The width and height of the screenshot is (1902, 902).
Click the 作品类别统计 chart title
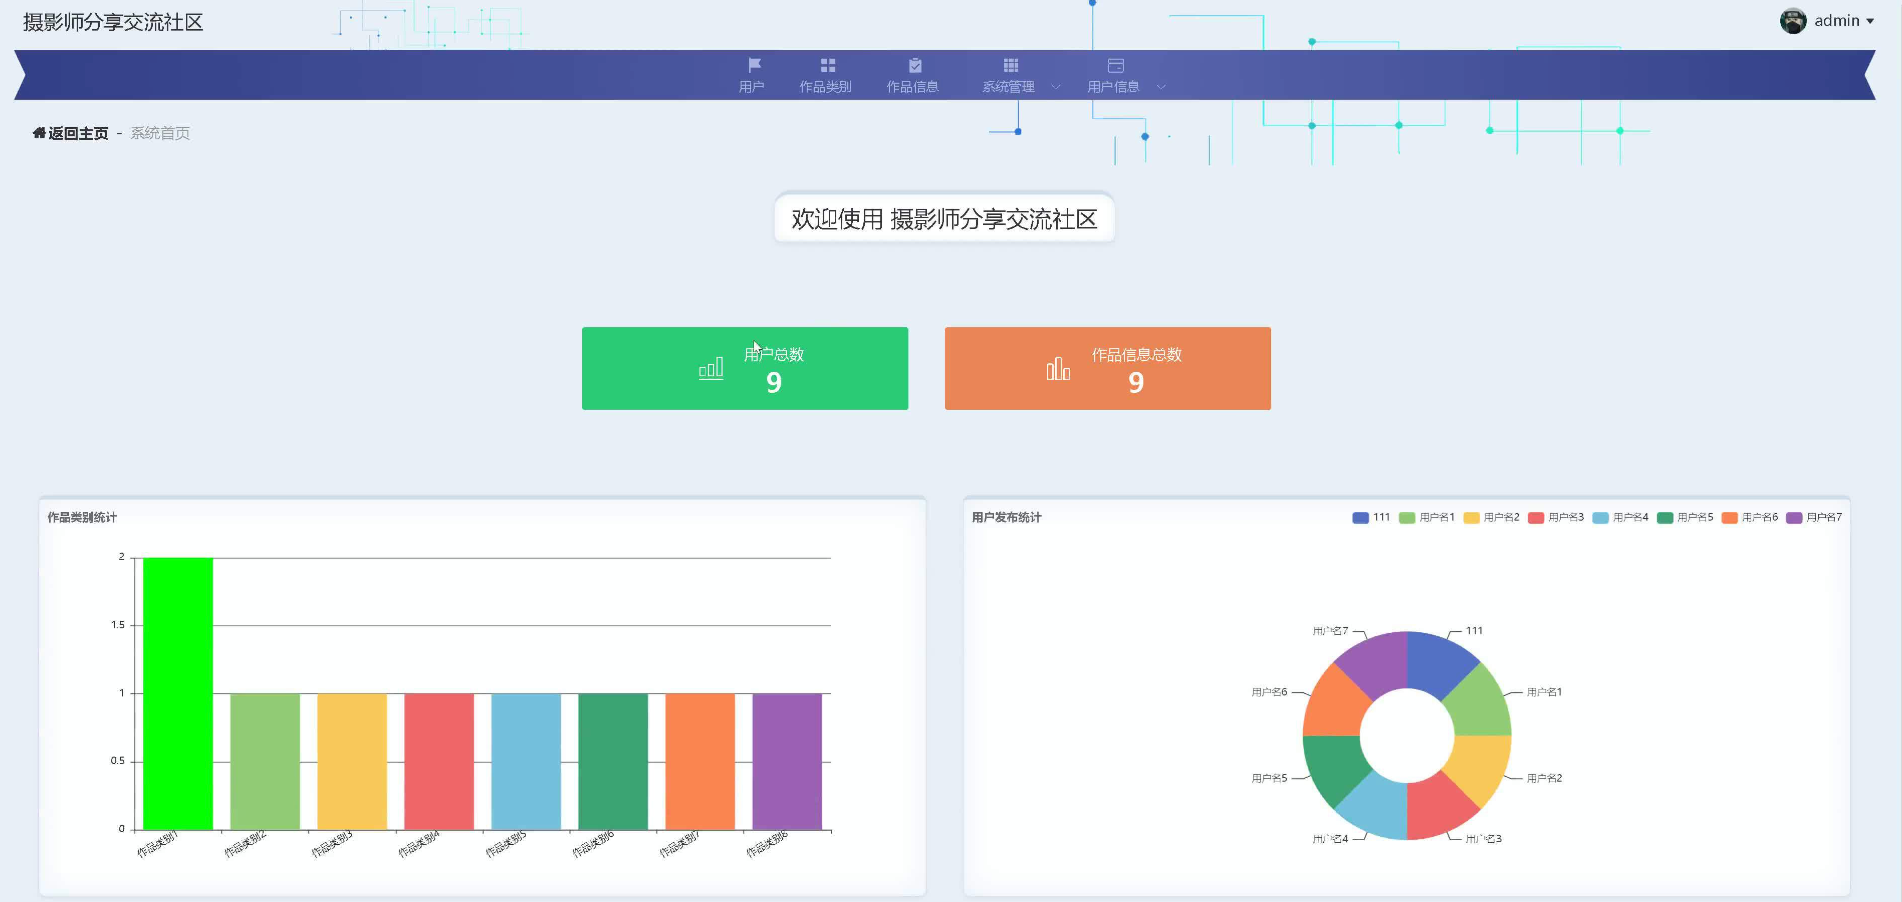(x=82, y=517)
